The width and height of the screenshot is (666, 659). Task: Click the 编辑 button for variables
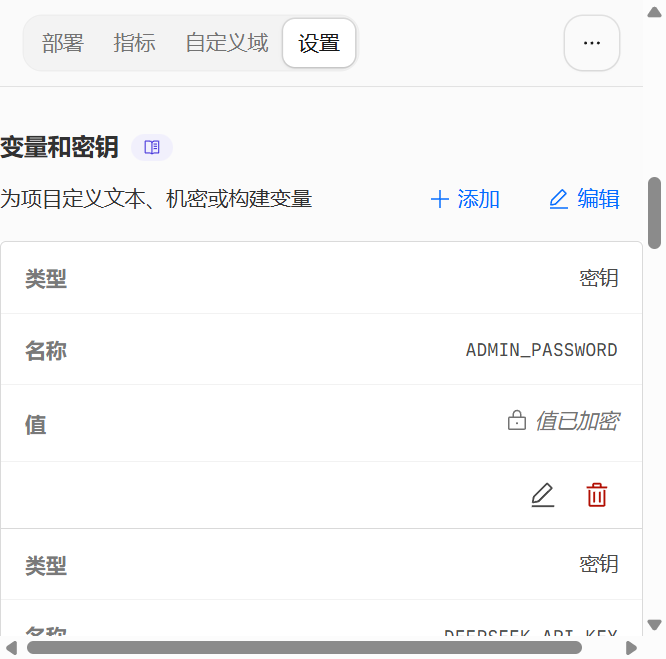click(x=584, y=199)
